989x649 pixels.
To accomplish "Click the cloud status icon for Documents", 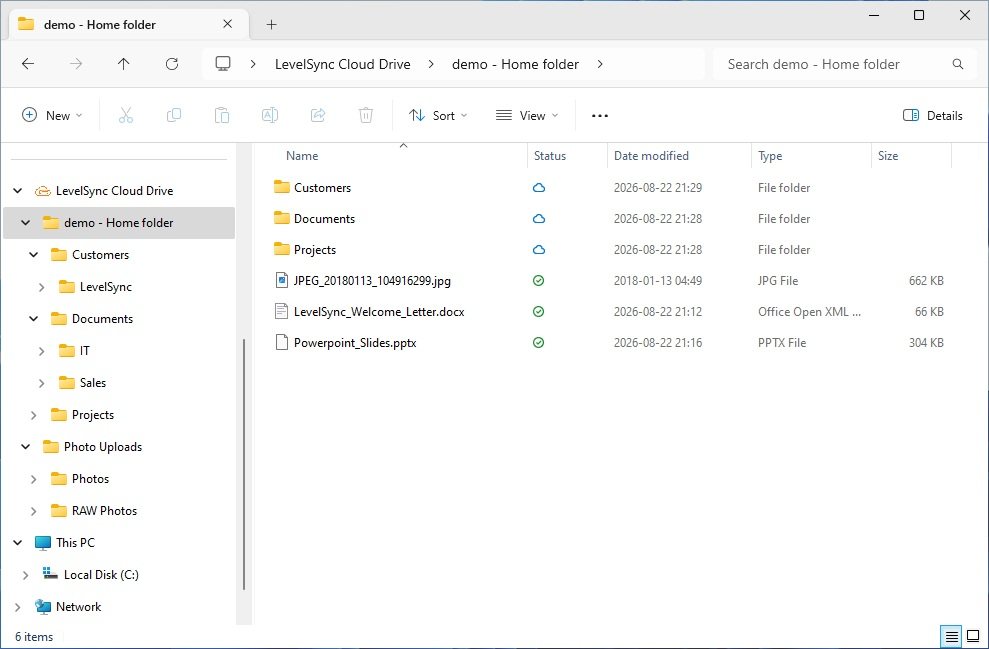I will 539,218.
